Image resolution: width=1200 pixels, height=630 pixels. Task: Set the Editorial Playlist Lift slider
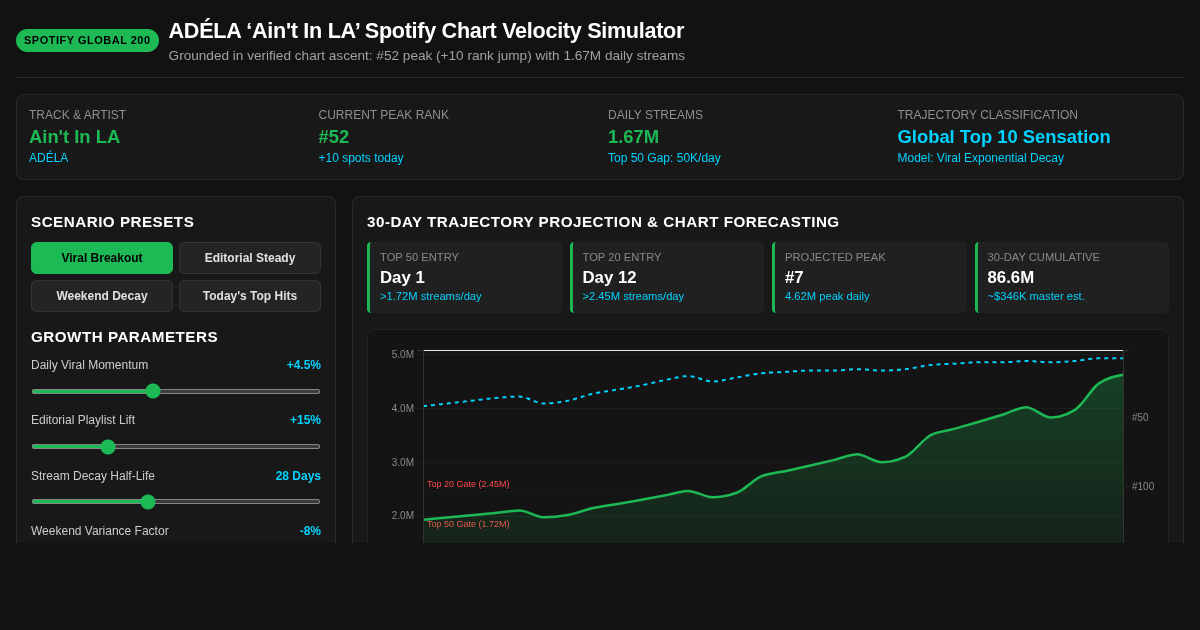pos(176,446)
